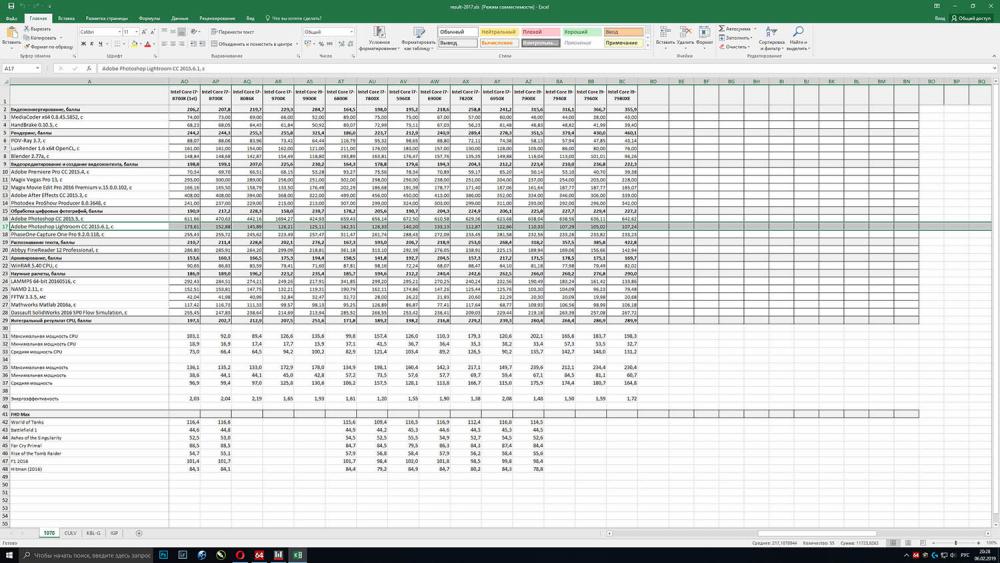Toggle underline (Ч) formatting
Screen dimensions: 1000x563
99,44
